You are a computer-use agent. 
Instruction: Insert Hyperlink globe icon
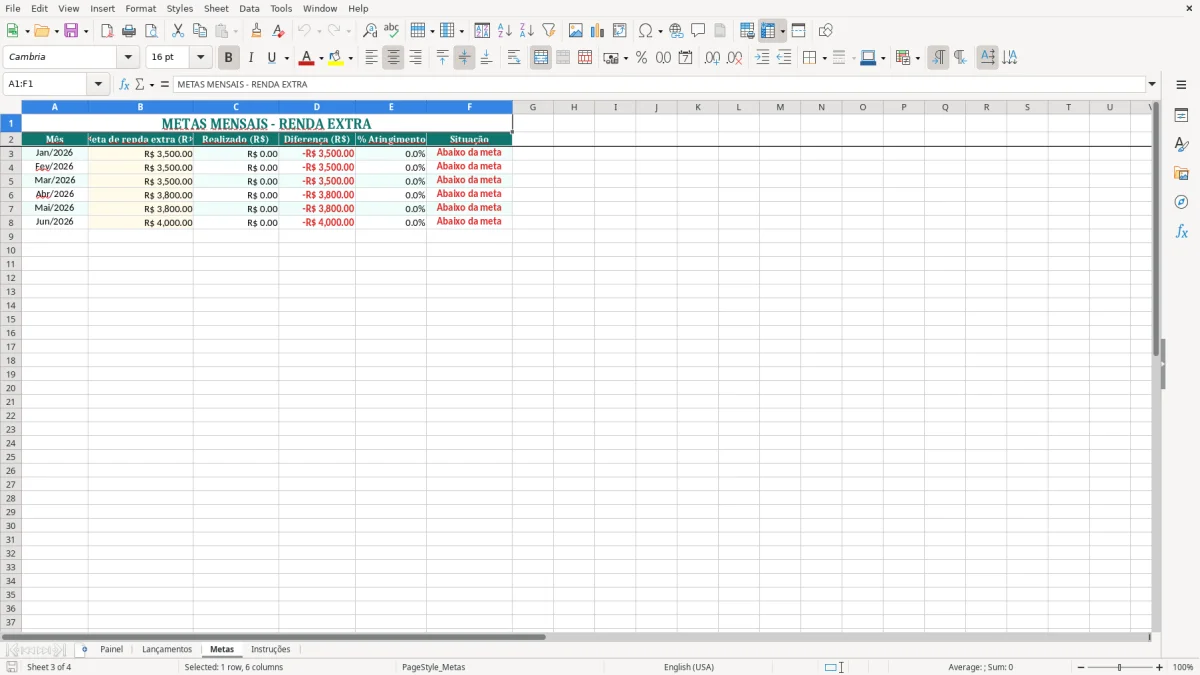[x=676, y=31]
